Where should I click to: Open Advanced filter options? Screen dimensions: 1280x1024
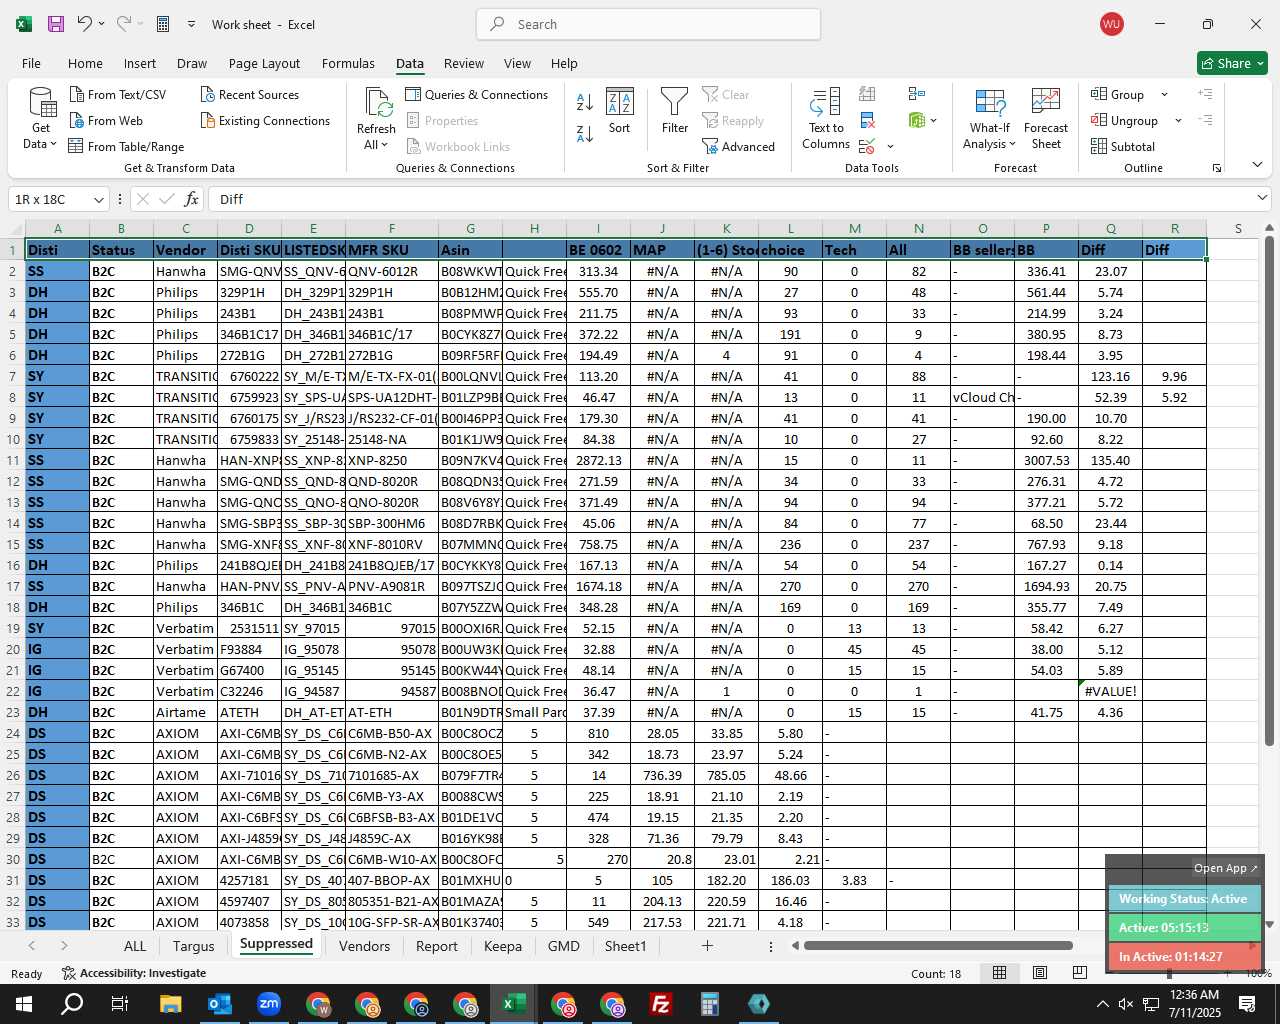click(x=739, y=146)
